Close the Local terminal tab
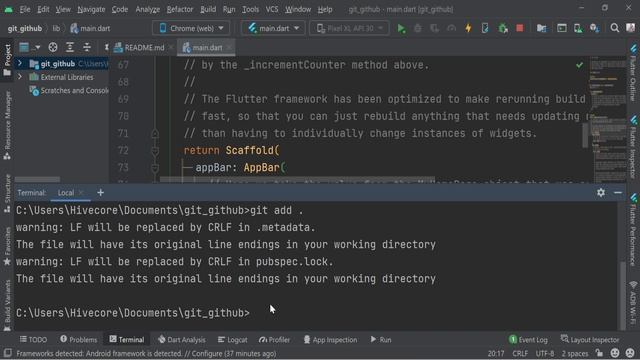 [81, 193]
